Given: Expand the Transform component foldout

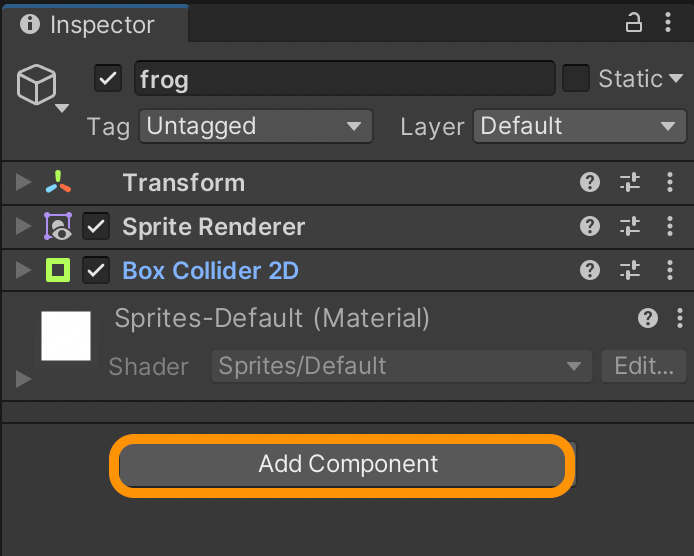Looking at the screenshot, I should [24, 183].
